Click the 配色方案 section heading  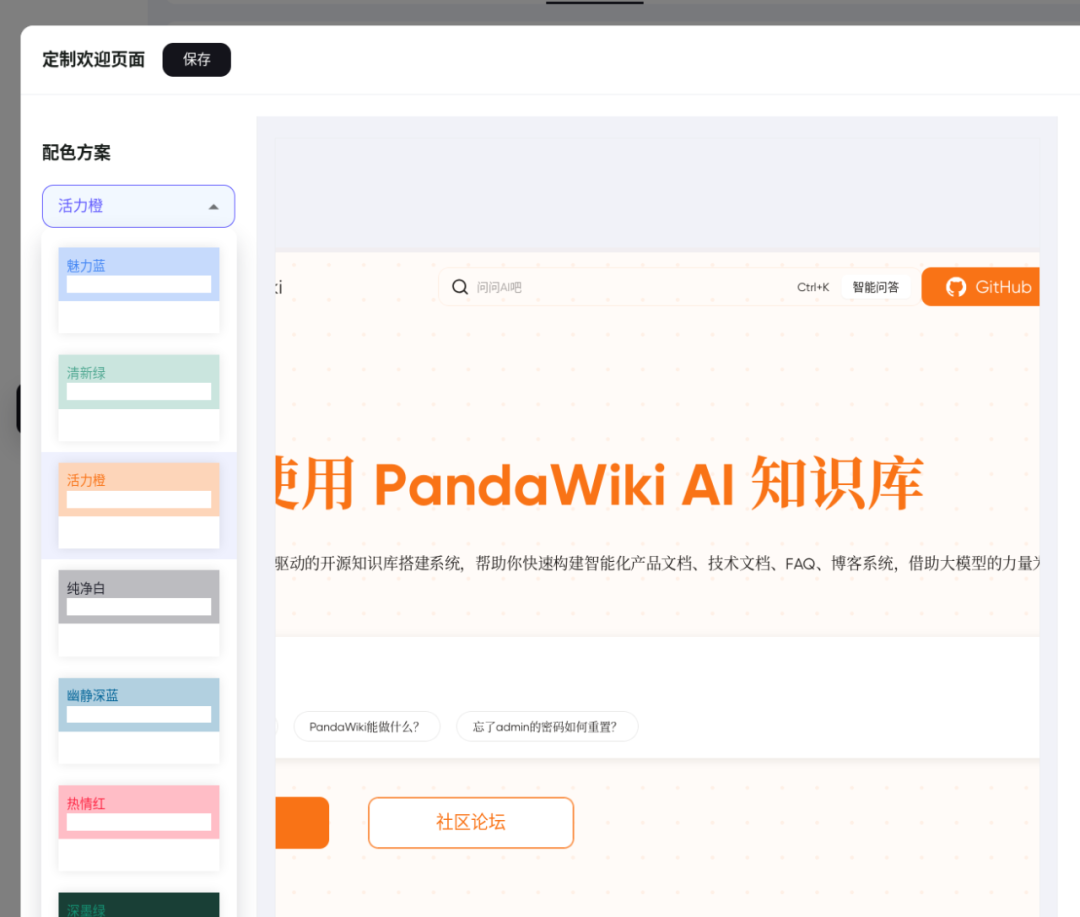(x=76, y=152)
